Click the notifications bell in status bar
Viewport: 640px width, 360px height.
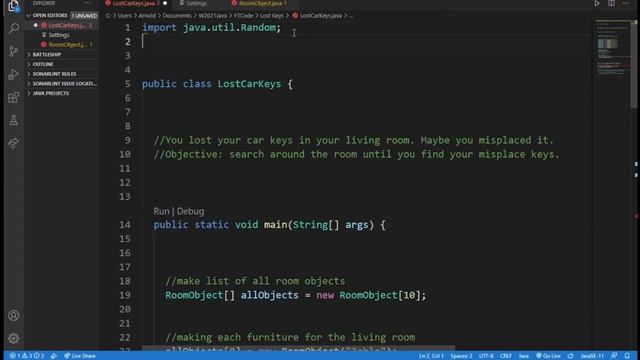click(x=627, y=356)
